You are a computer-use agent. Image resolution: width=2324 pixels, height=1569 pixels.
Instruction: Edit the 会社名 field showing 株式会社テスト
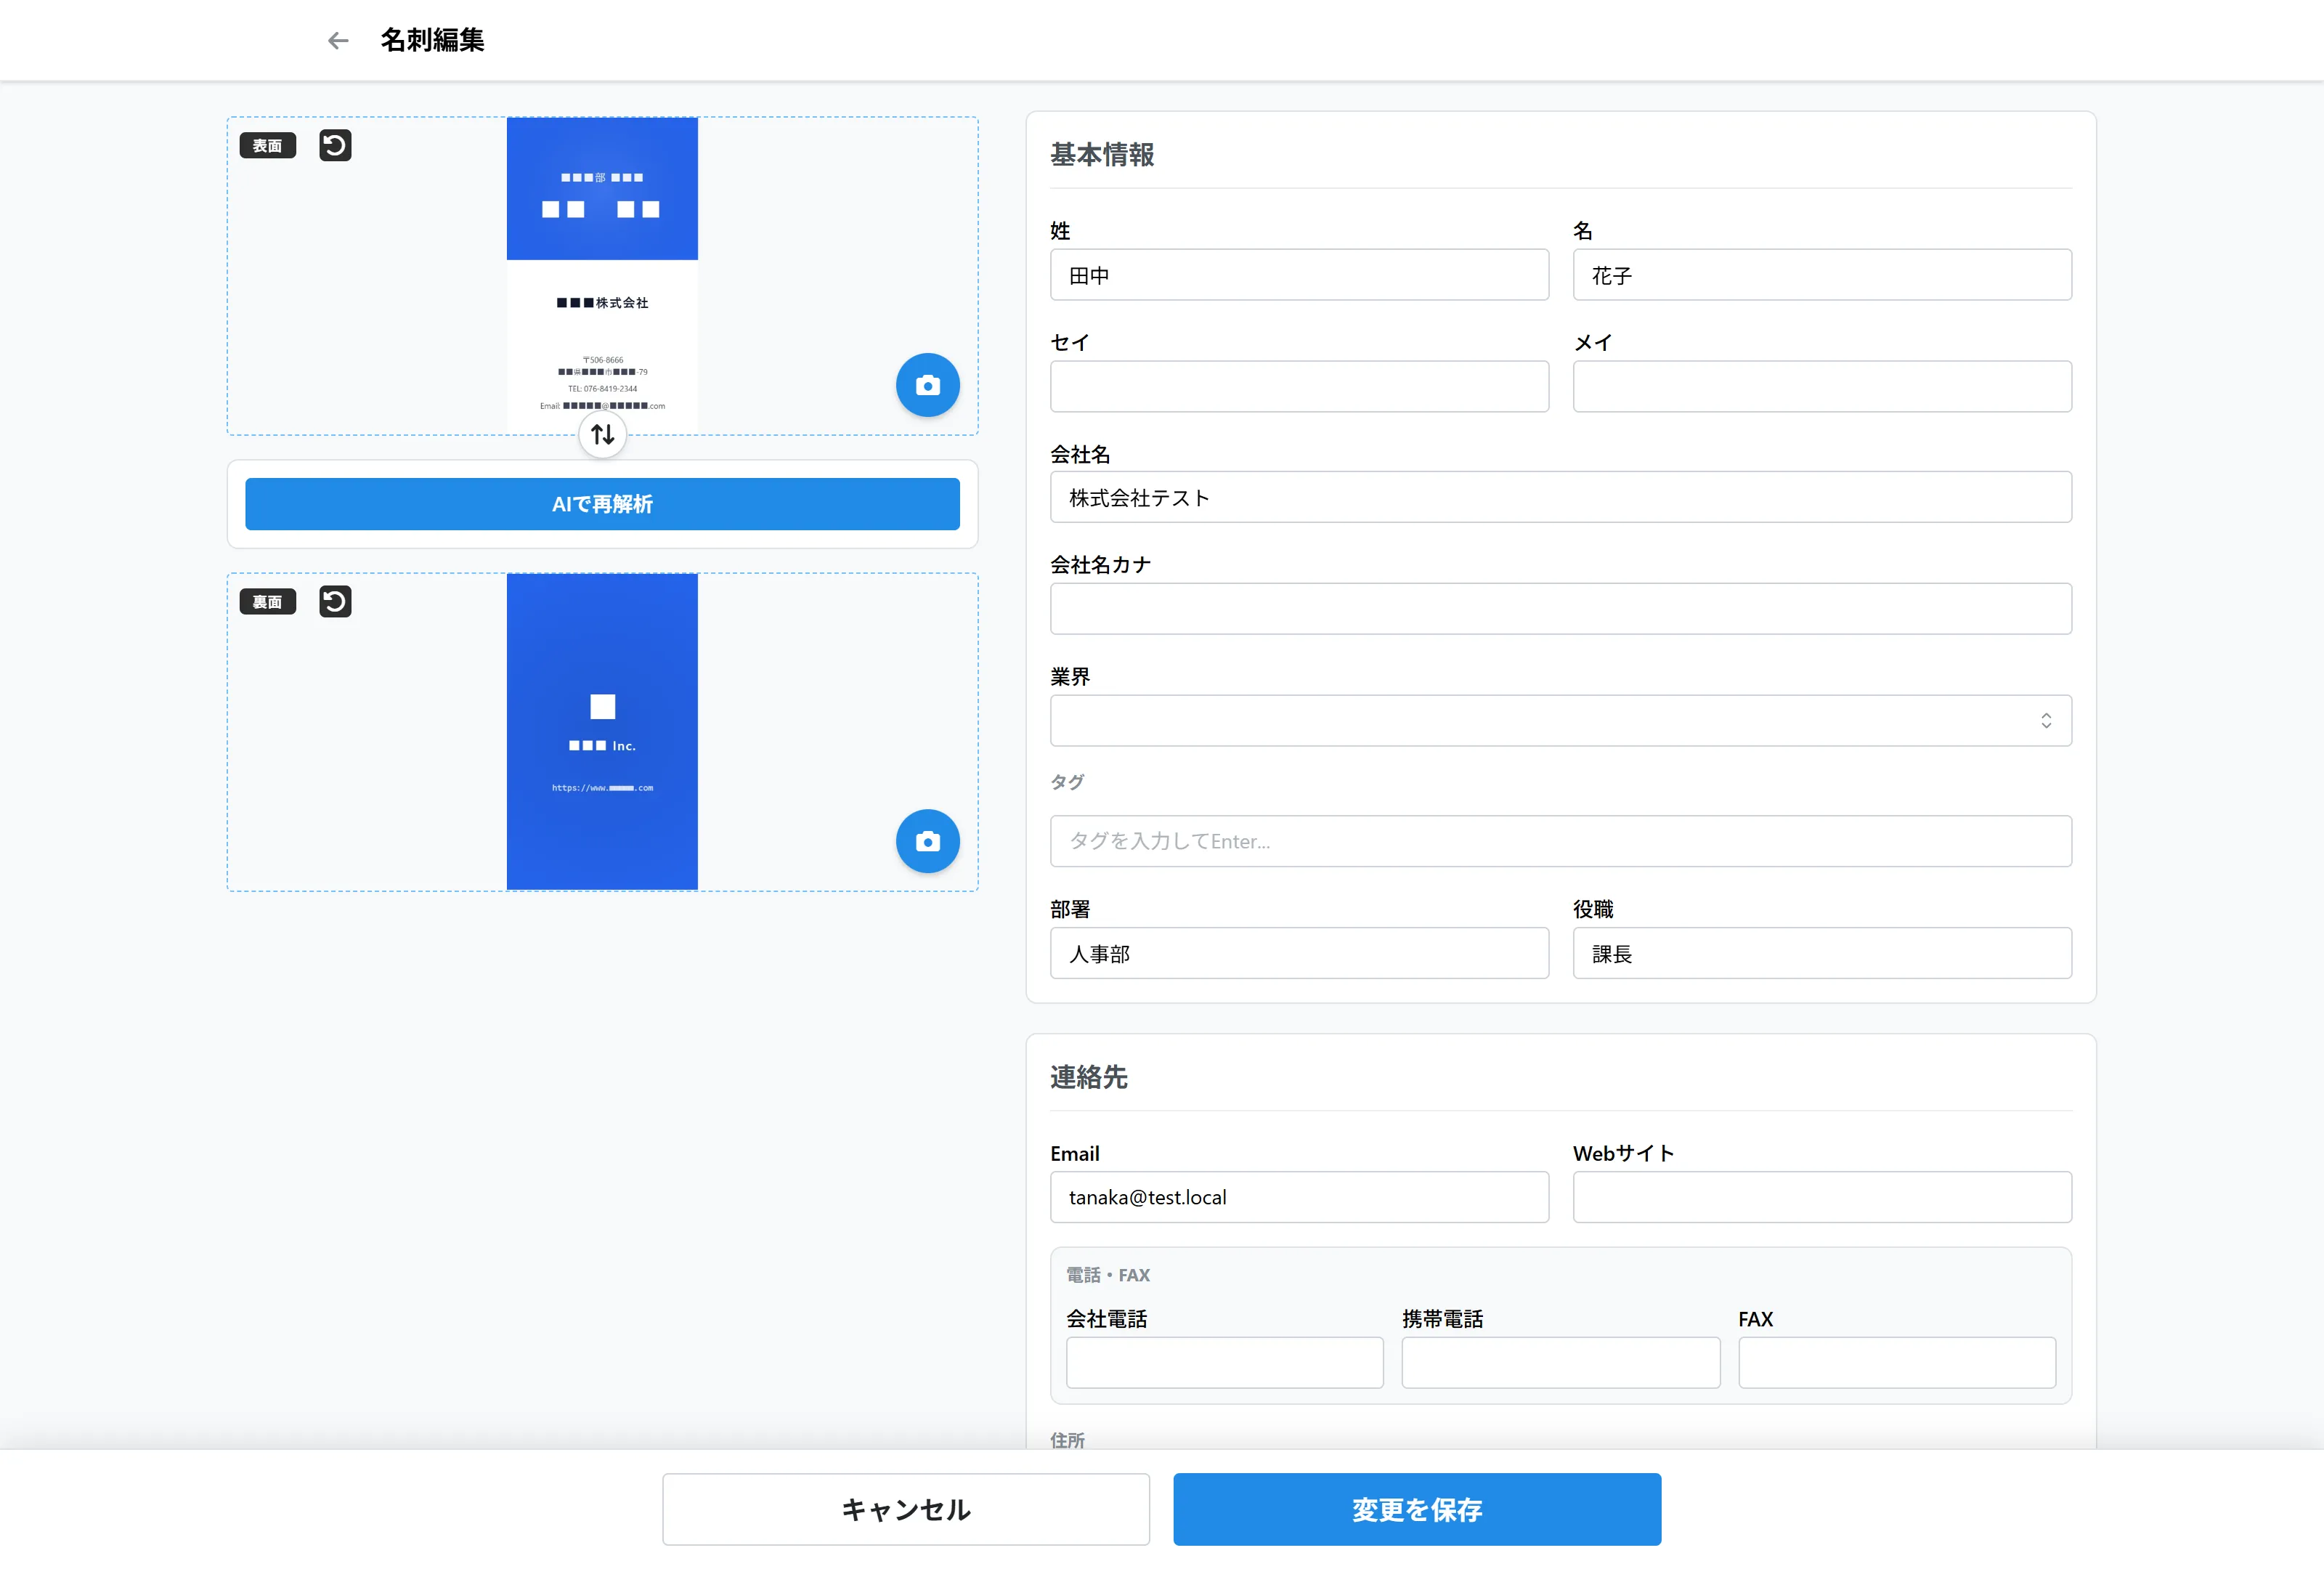coord(1560,497)
